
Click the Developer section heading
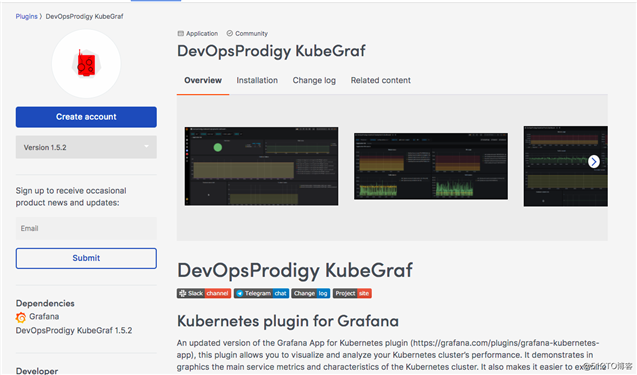tap(37, 371)
